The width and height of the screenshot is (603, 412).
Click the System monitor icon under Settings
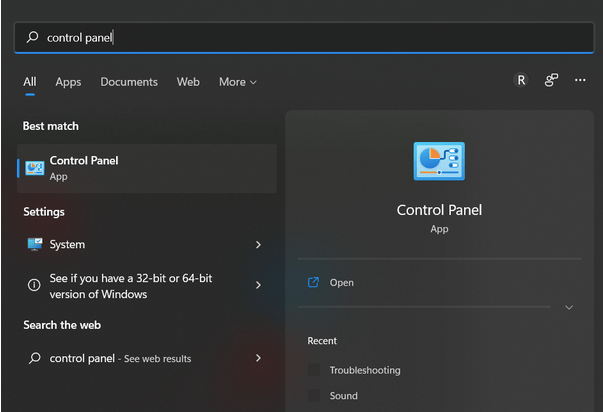pyautogui.click(x=35, y=244)
